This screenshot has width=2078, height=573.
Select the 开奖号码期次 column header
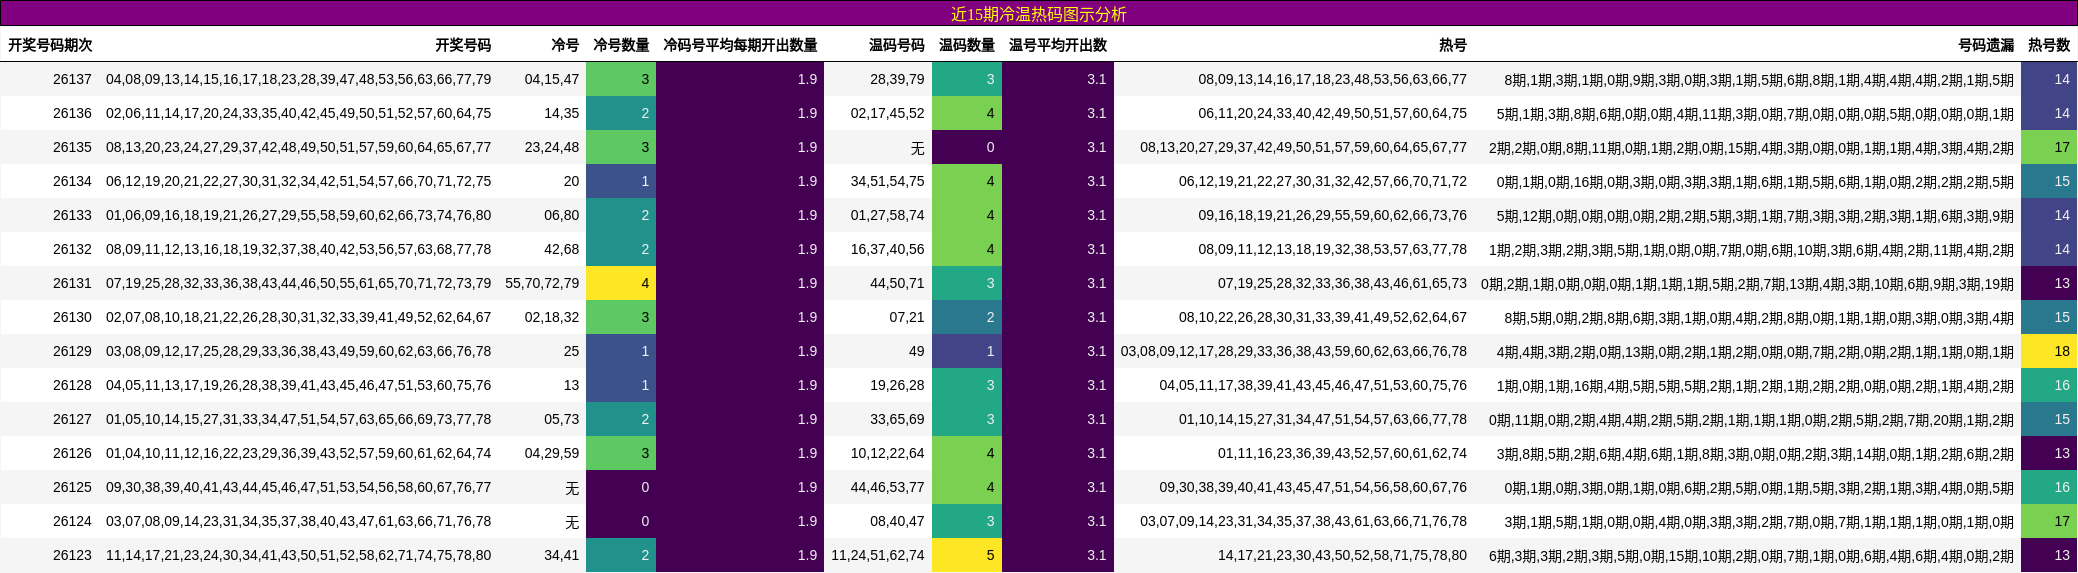tap(50, 45)
